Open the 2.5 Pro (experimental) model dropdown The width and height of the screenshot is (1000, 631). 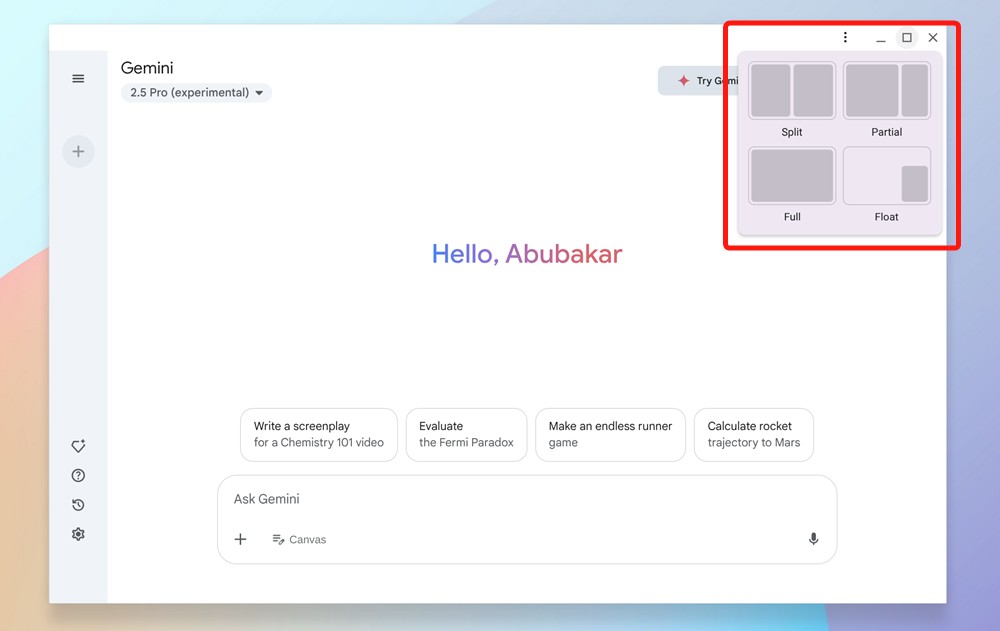pyautogui.click(x=196, y=92)
